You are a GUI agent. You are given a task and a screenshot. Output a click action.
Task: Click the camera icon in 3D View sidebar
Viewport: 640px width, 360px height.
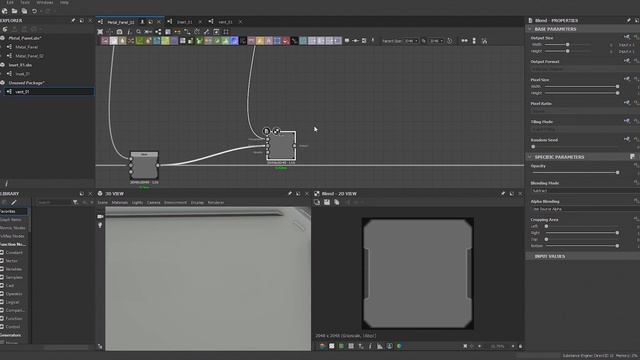100,216
